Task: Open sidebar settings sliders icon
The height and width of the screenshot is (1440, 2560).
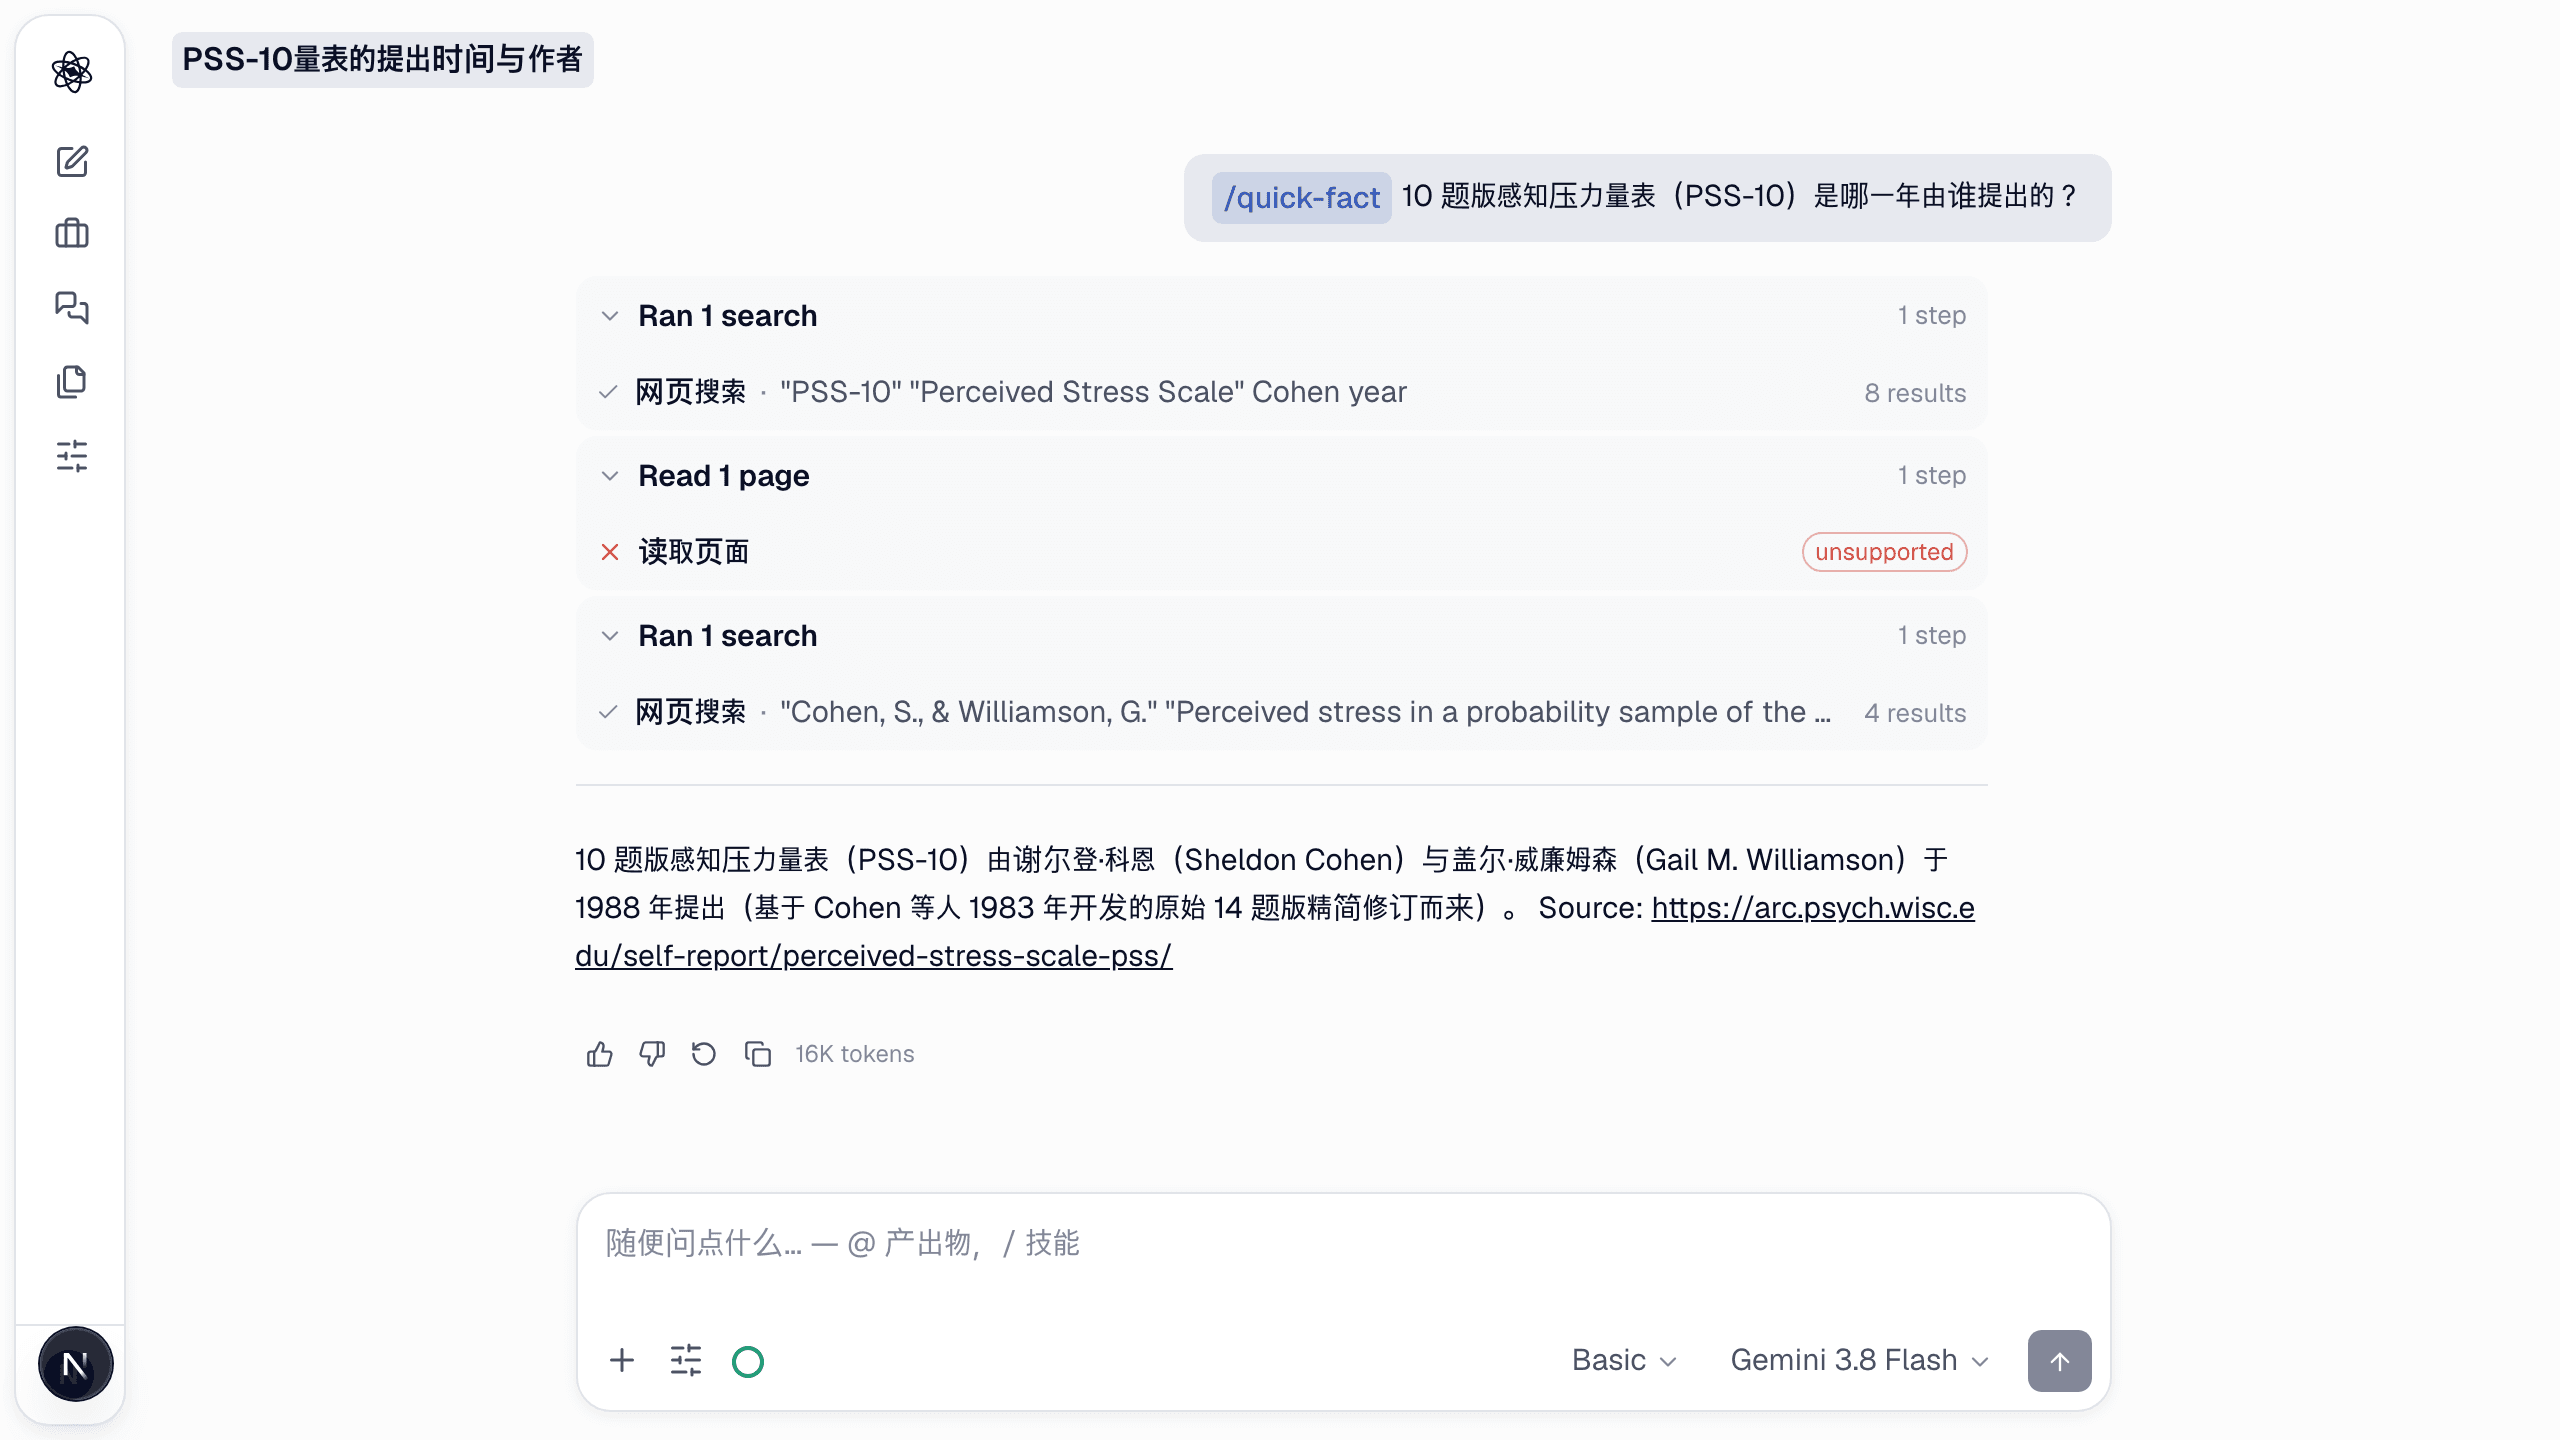Action: [x=72, y=456]
